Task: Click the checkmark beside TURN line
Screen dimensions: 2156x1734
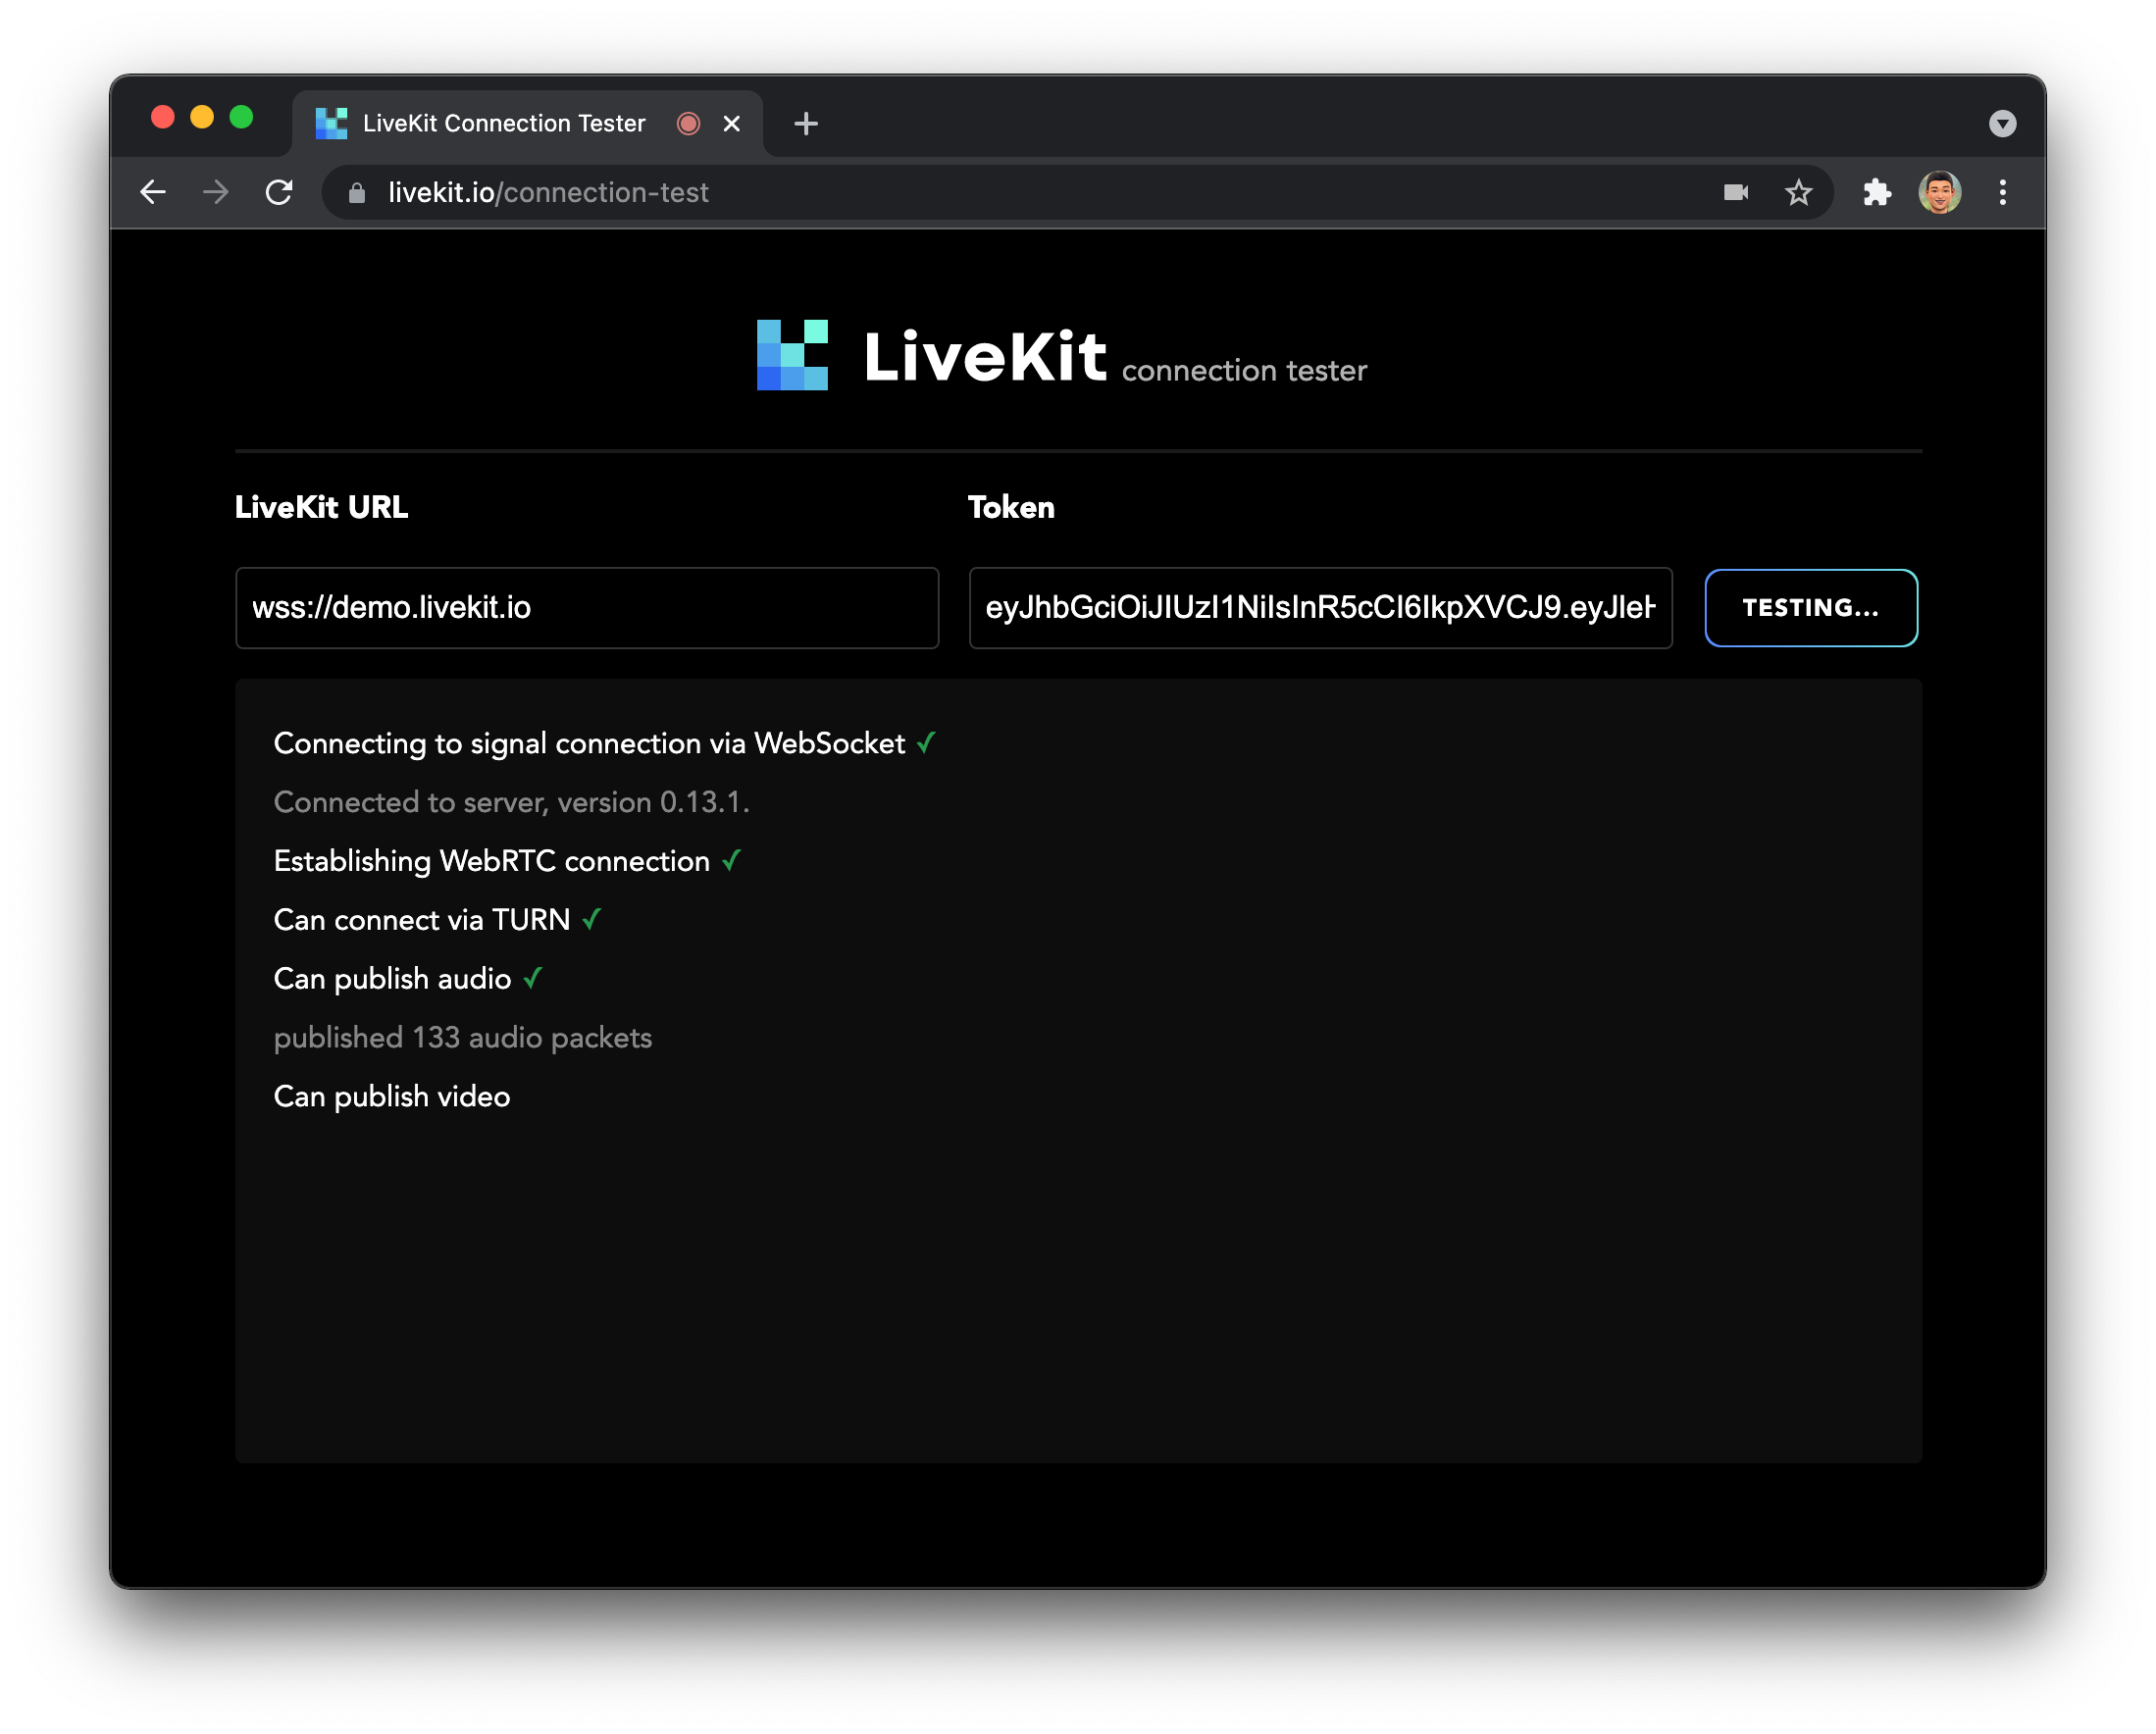Action: (591, 919)
